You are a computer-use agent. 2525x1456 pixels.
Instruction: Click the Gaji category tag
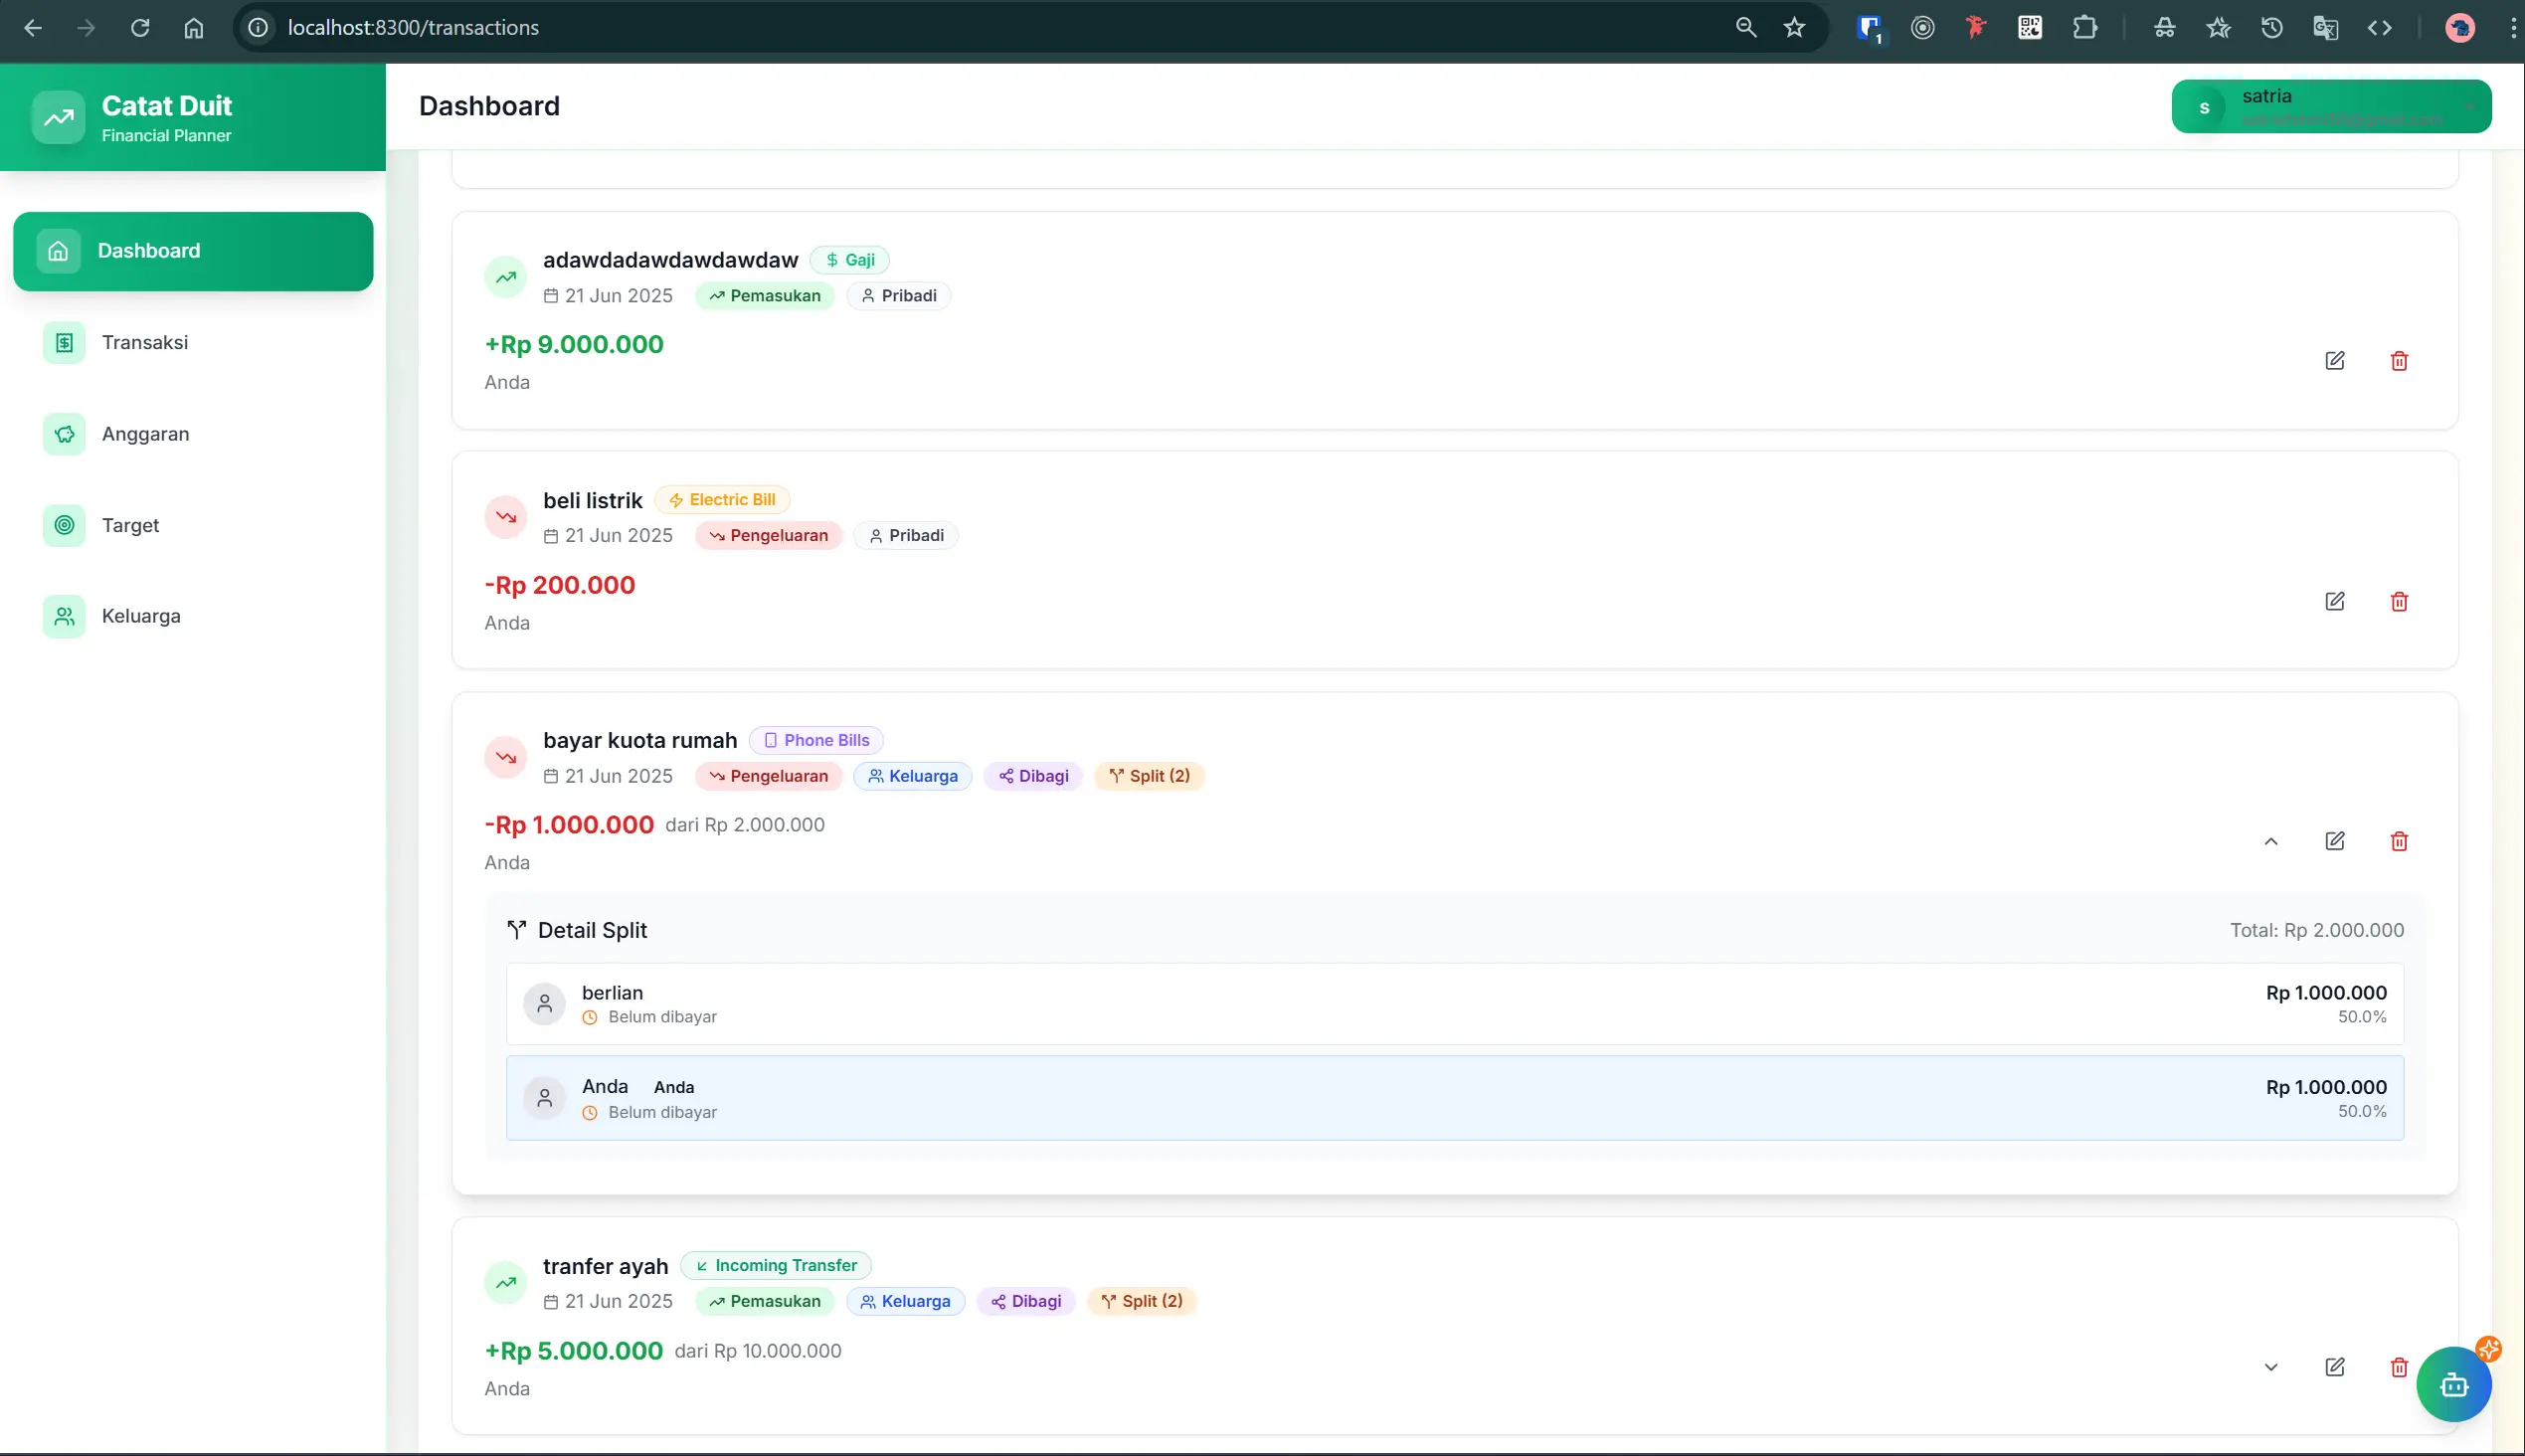[x=848, y=259]
